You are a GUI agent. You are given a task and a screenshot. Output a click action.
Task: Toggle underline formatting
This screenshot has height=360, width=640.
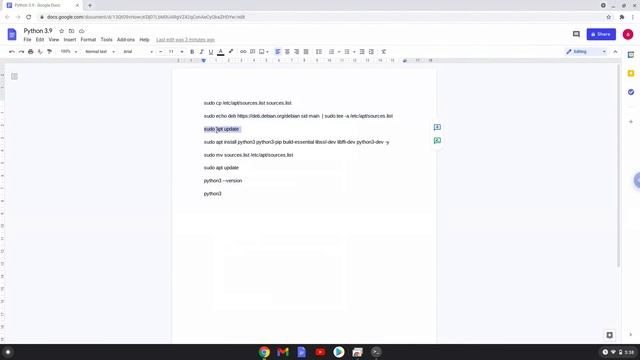[211, 52]
